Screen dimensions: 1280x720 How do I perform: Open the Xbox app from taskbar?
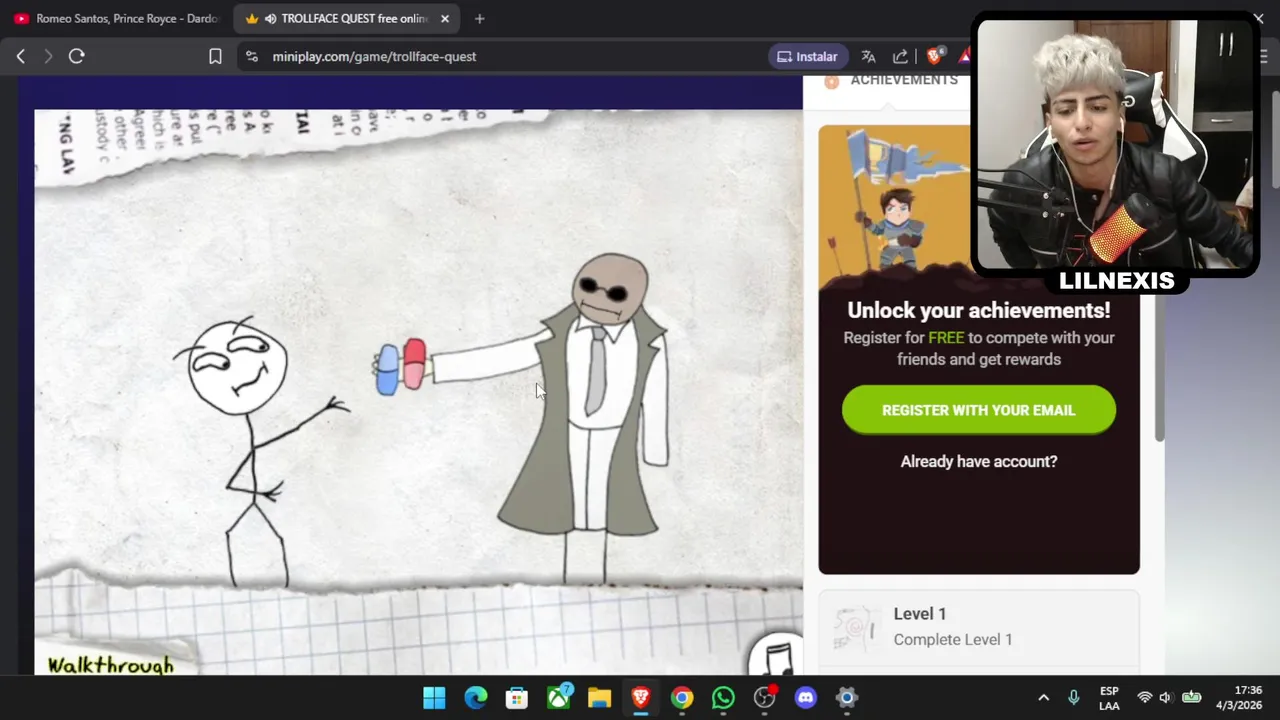[558, 698]
